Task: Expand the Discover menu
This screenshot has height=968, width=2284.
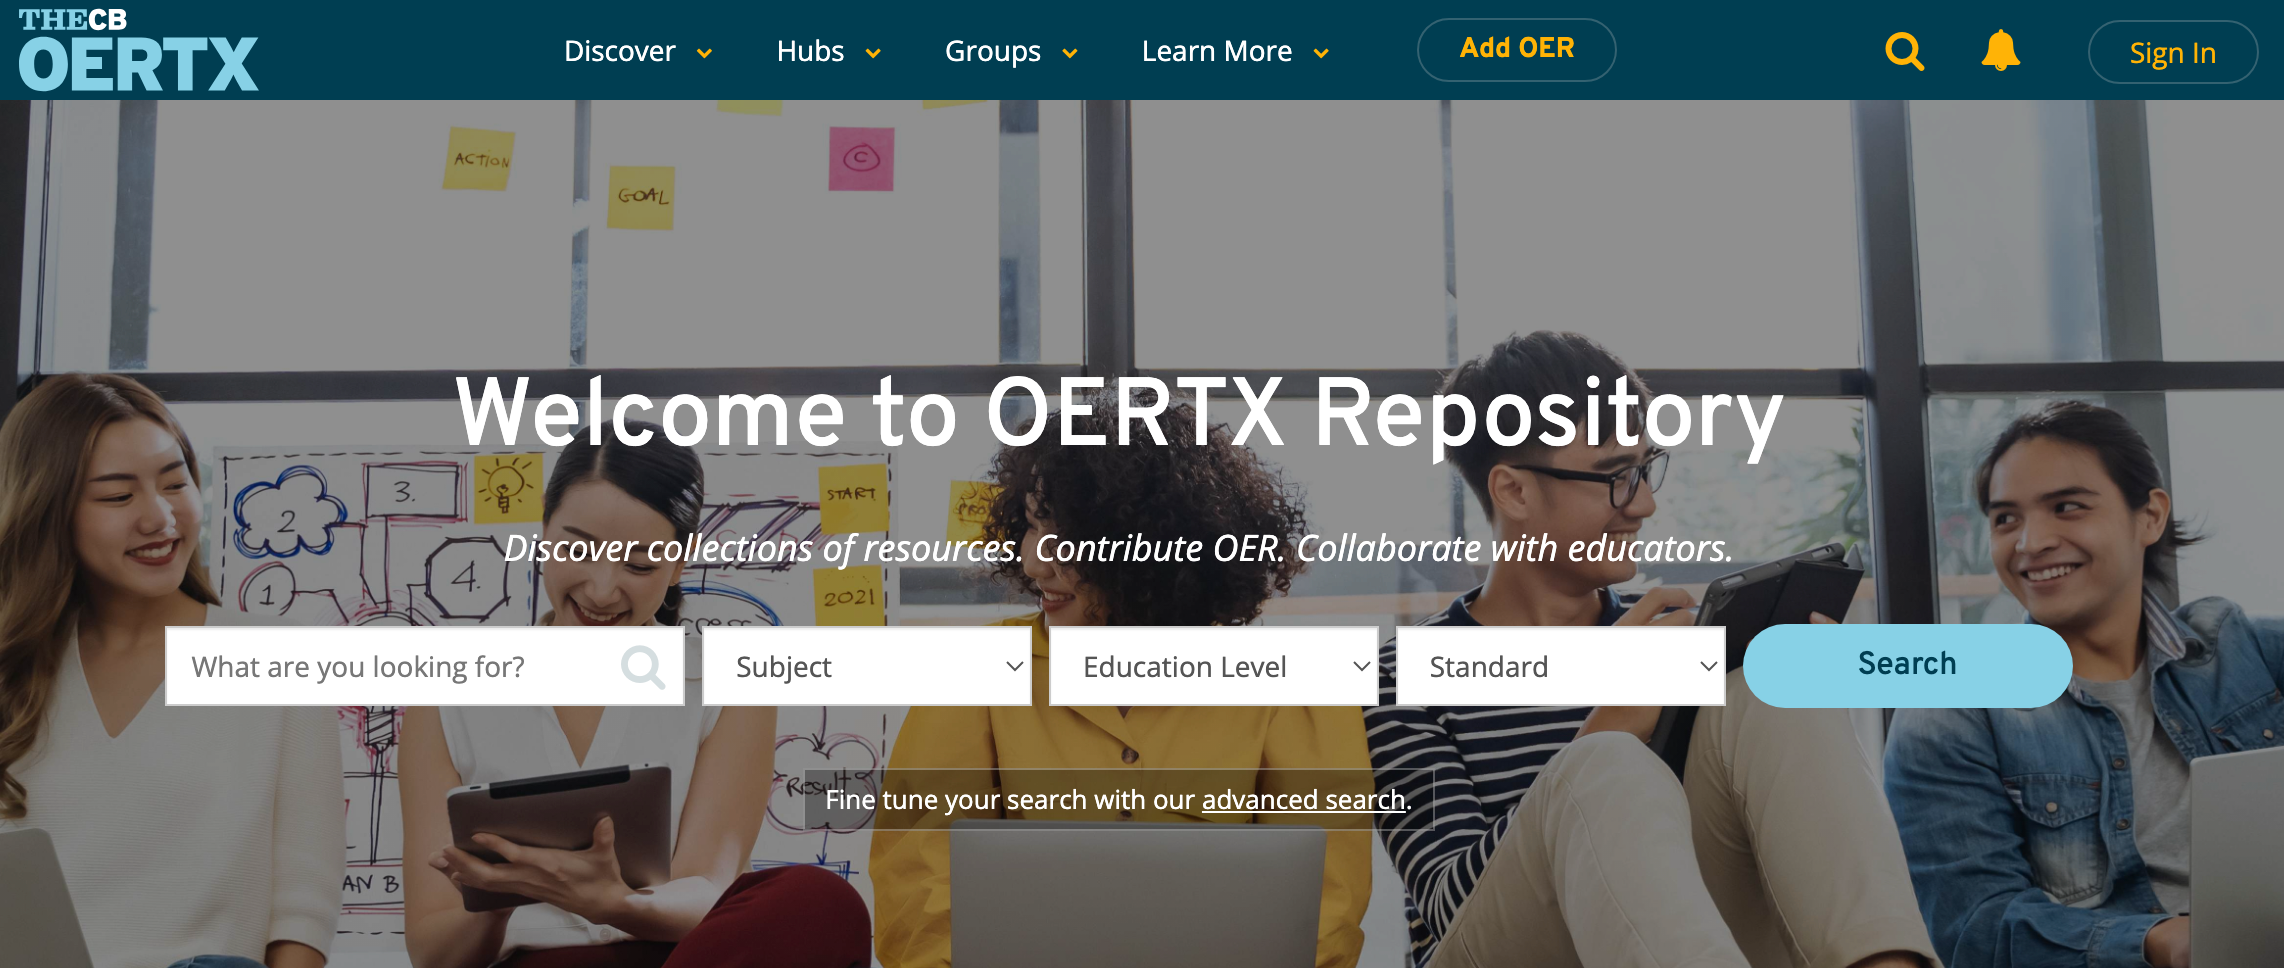Action: click(638, 51)
